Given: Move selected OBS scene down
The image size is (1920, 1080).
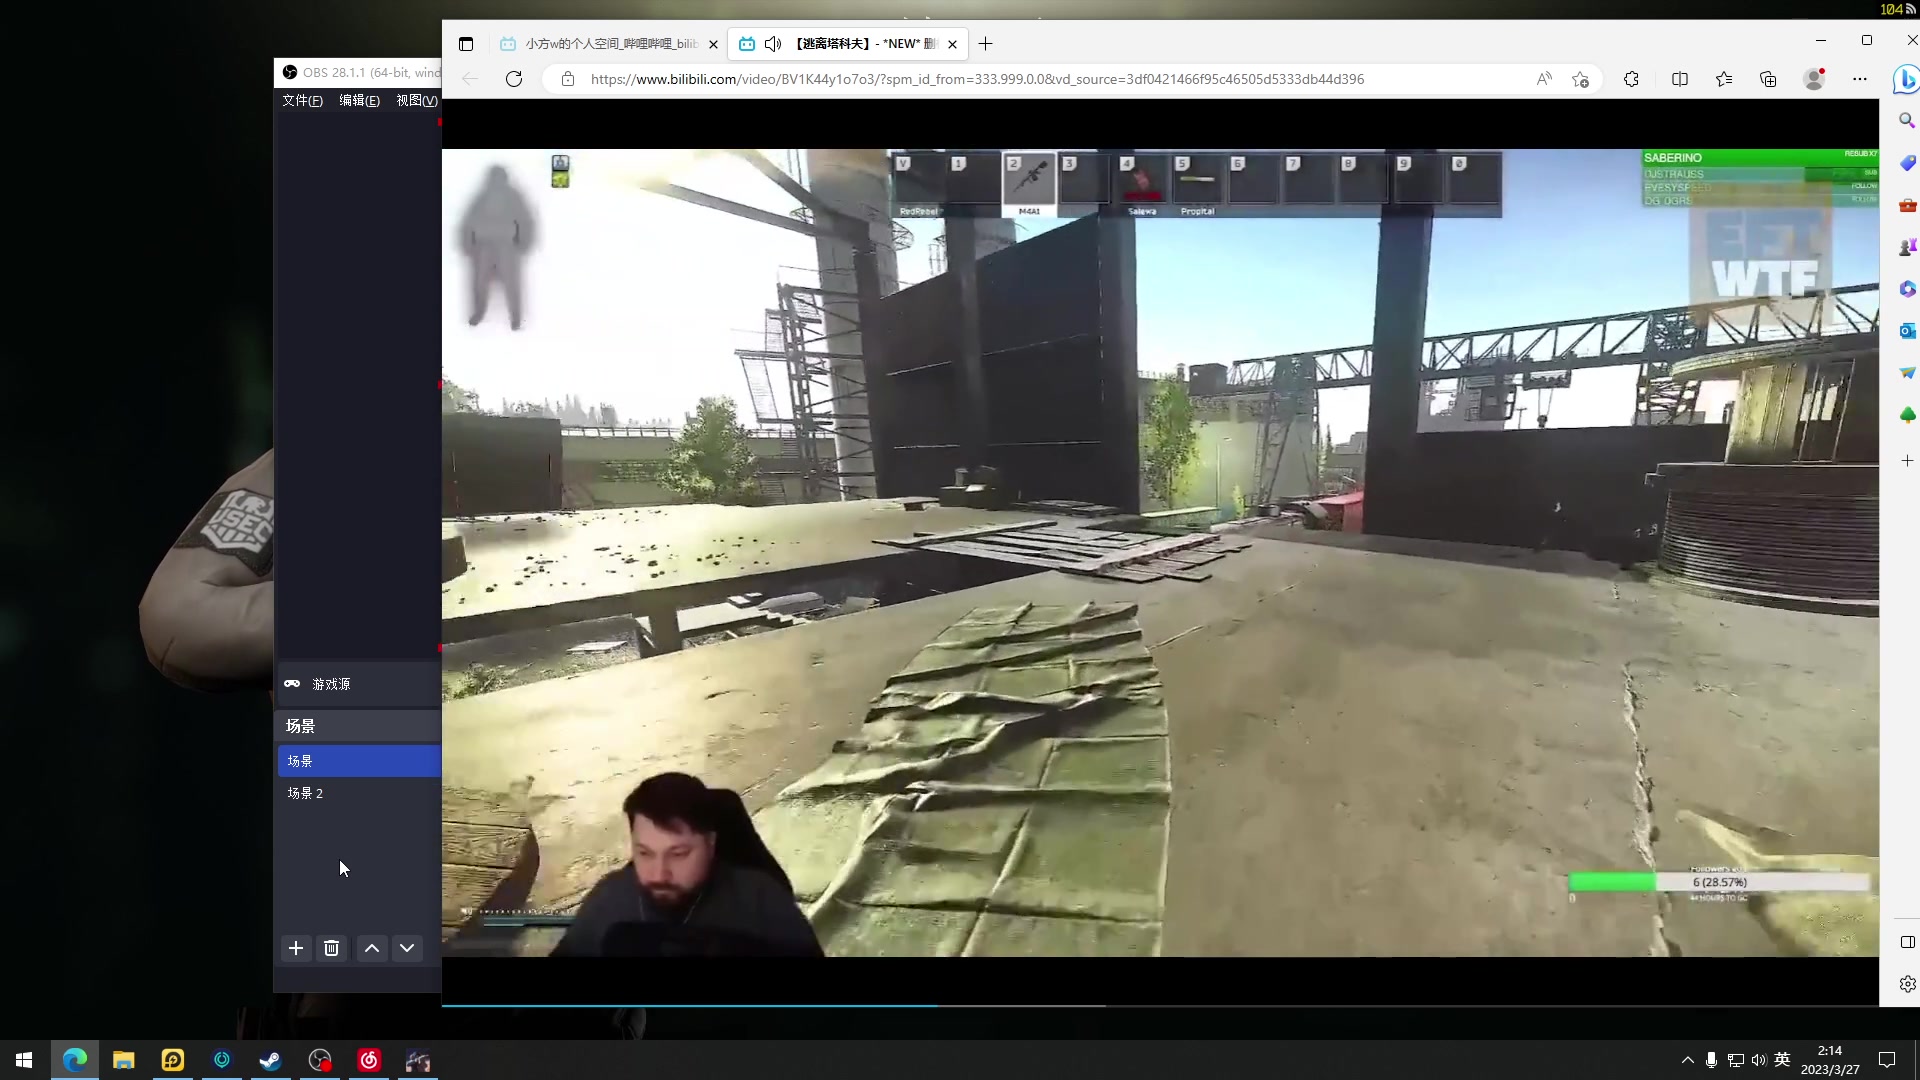Looking at the screenshot, I should (407, 948).
